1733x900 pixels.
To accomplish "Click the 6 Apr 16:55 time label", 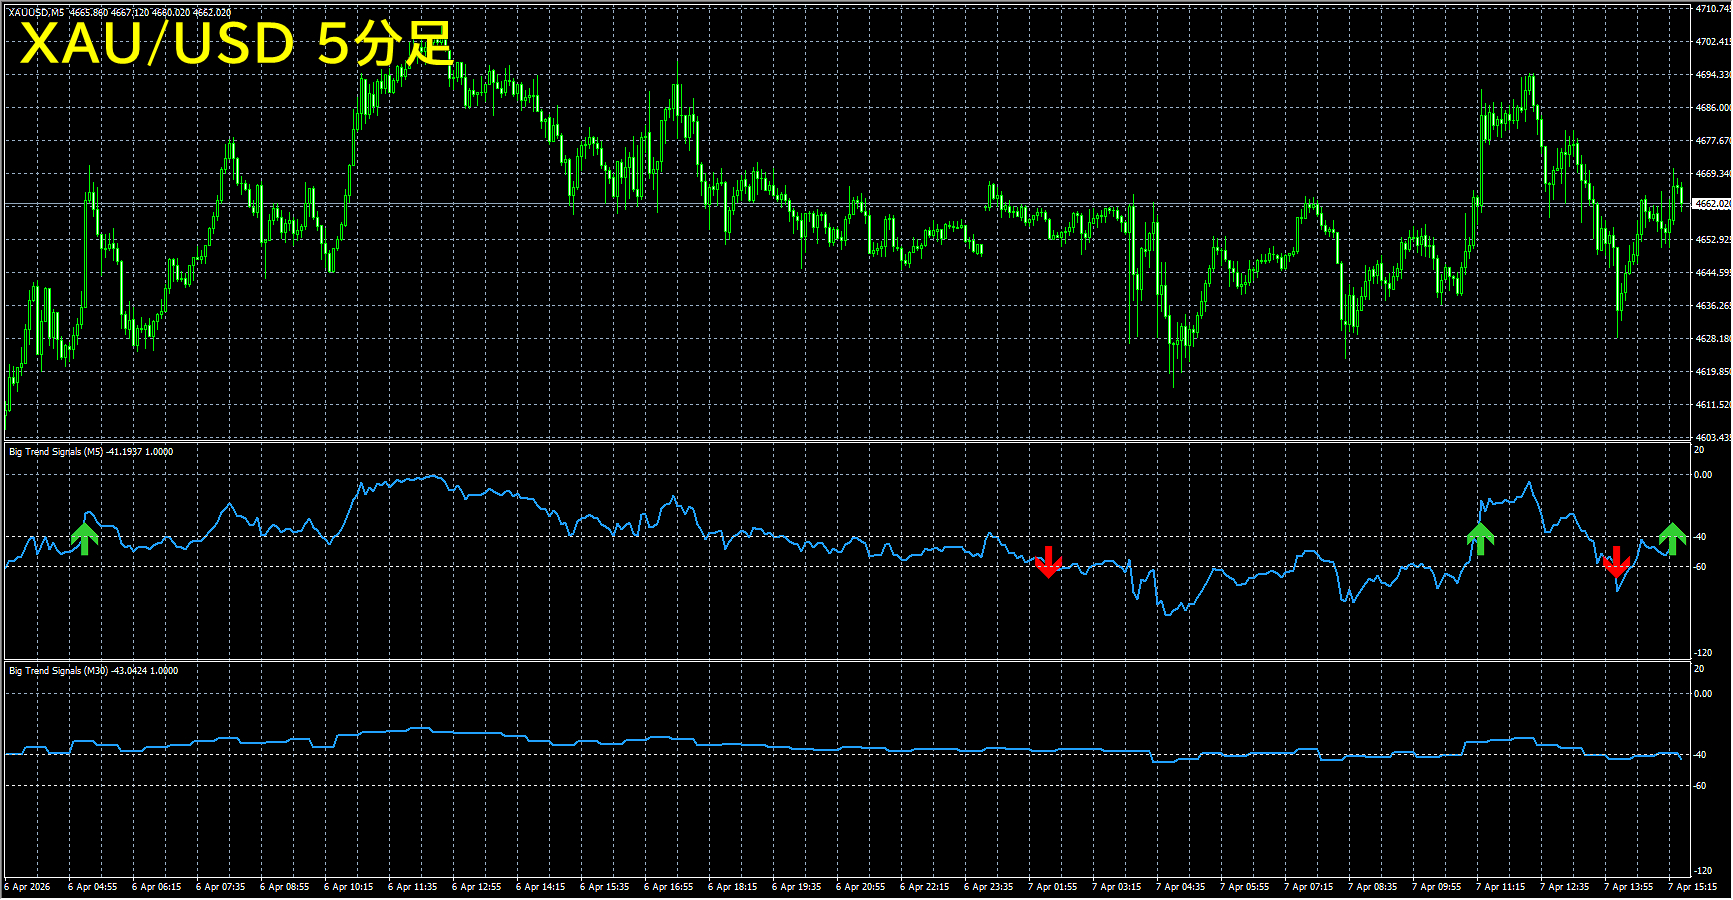I will click(x=668, y=887).
